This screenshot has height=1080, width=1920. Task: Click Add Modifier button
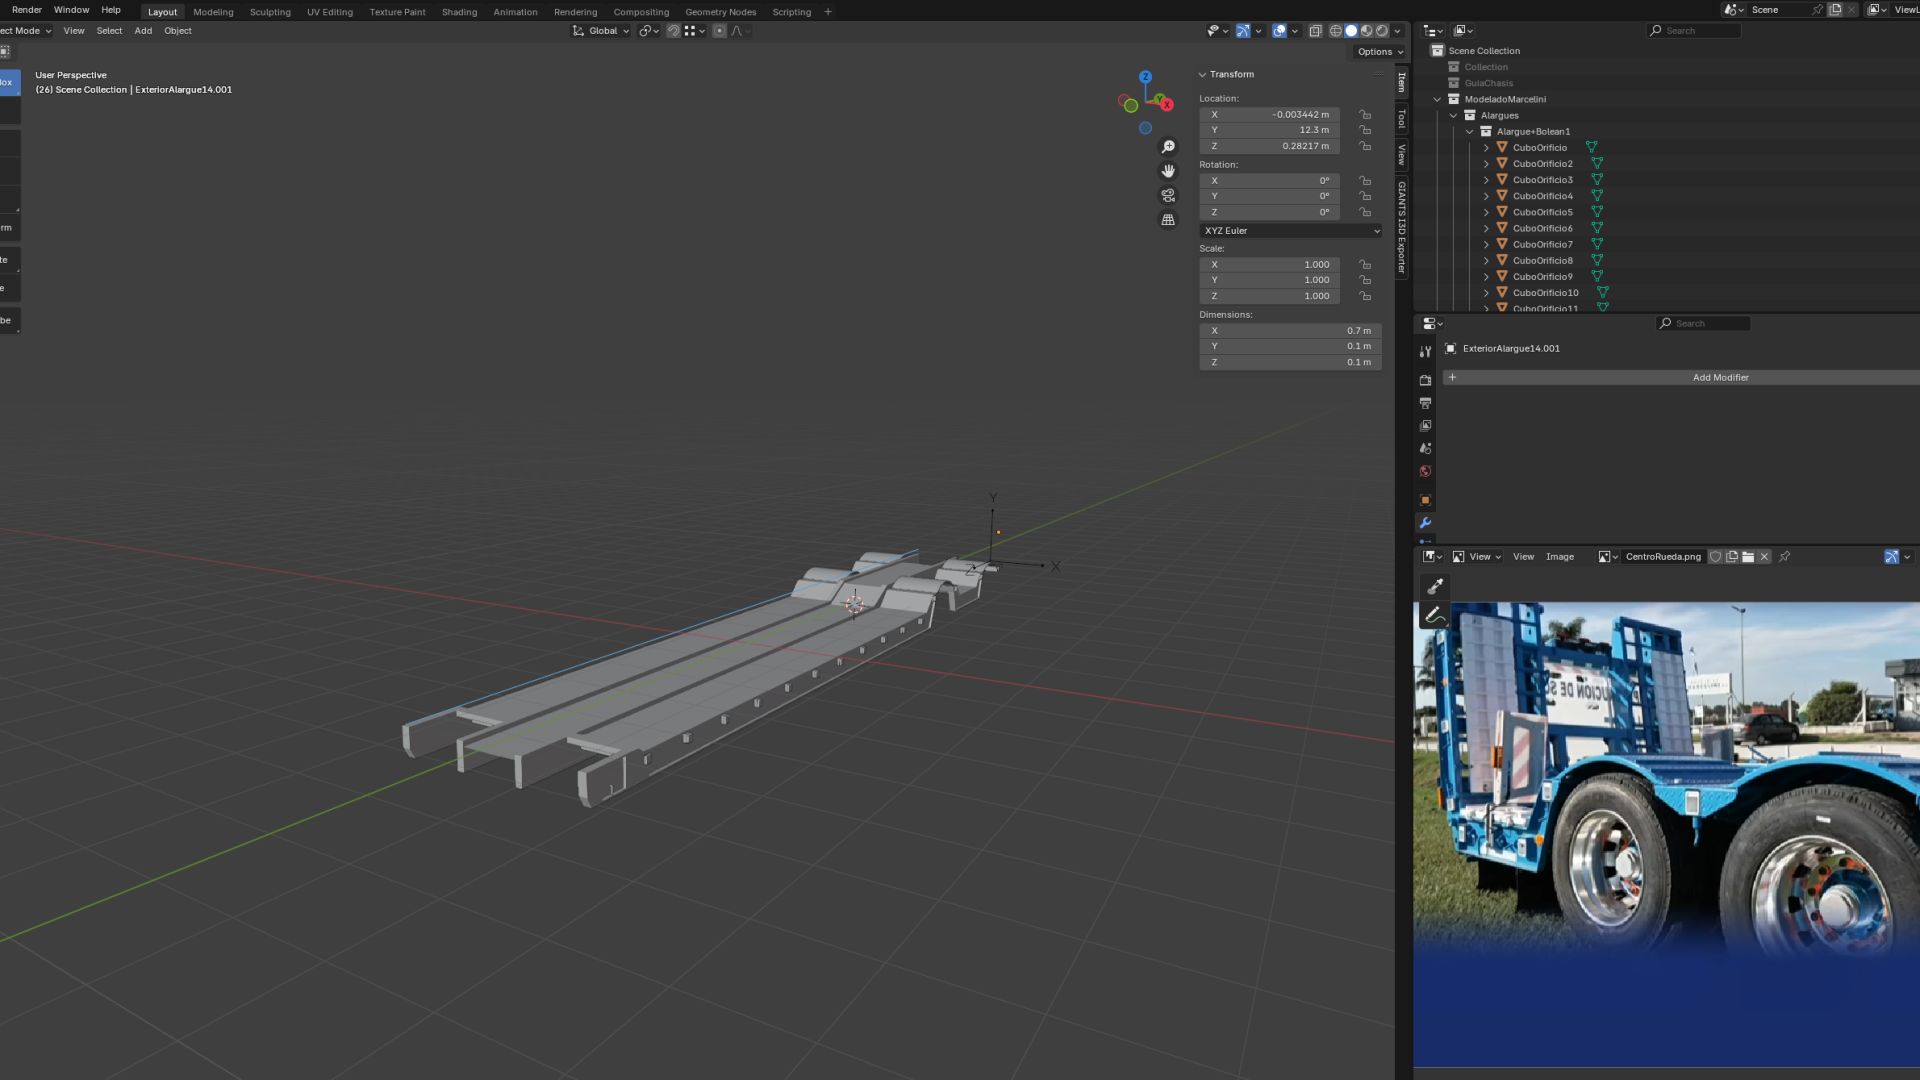[x=1683, y=377]
